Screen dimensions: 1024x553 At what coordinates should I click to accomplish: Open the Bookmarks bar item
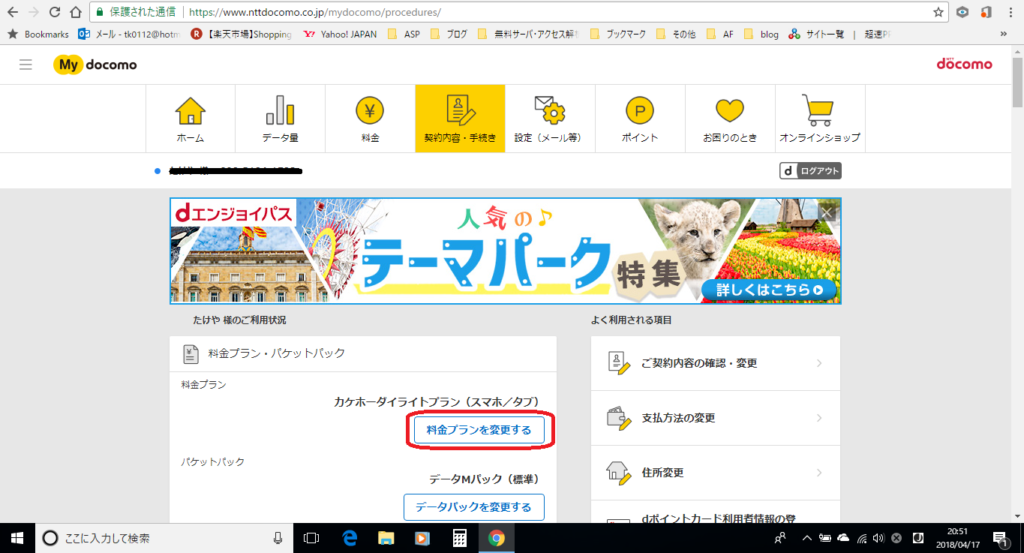38,34
